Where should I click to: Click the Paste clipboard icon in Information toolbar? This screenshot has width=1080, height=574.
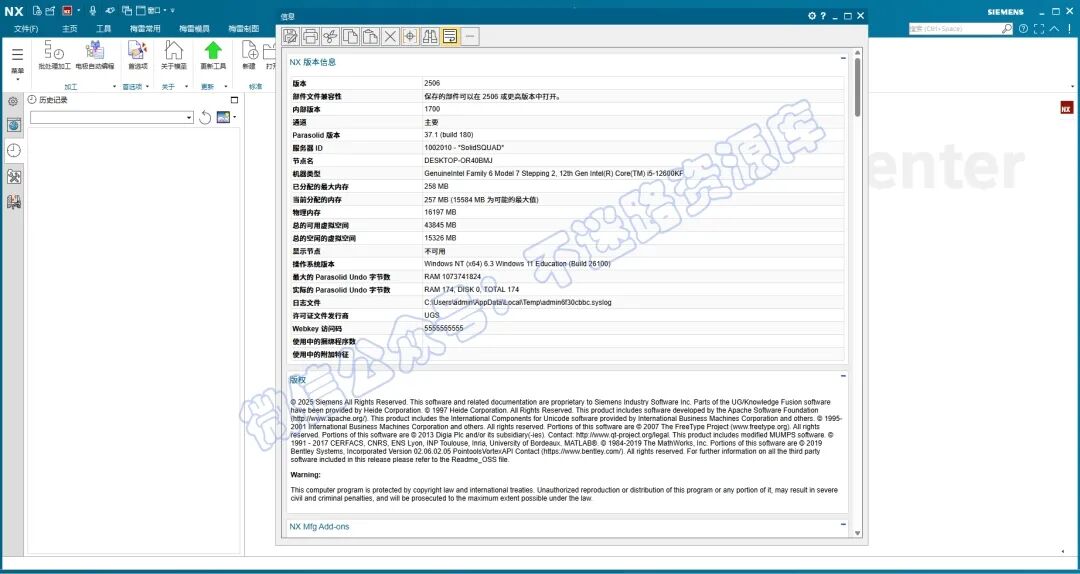[371, 37]
